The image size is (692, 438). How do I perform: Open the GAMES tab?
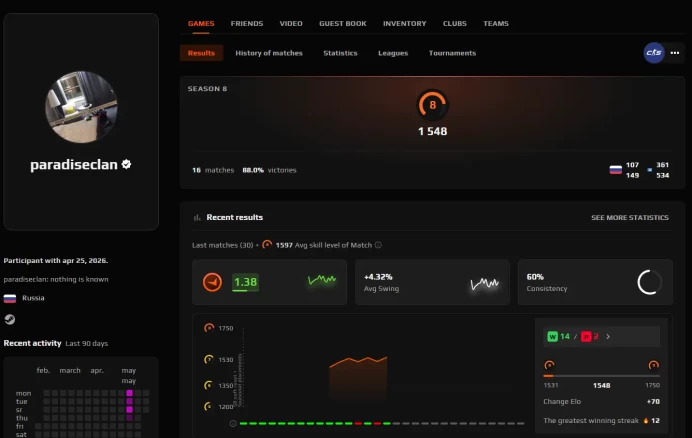click(201, 23)
